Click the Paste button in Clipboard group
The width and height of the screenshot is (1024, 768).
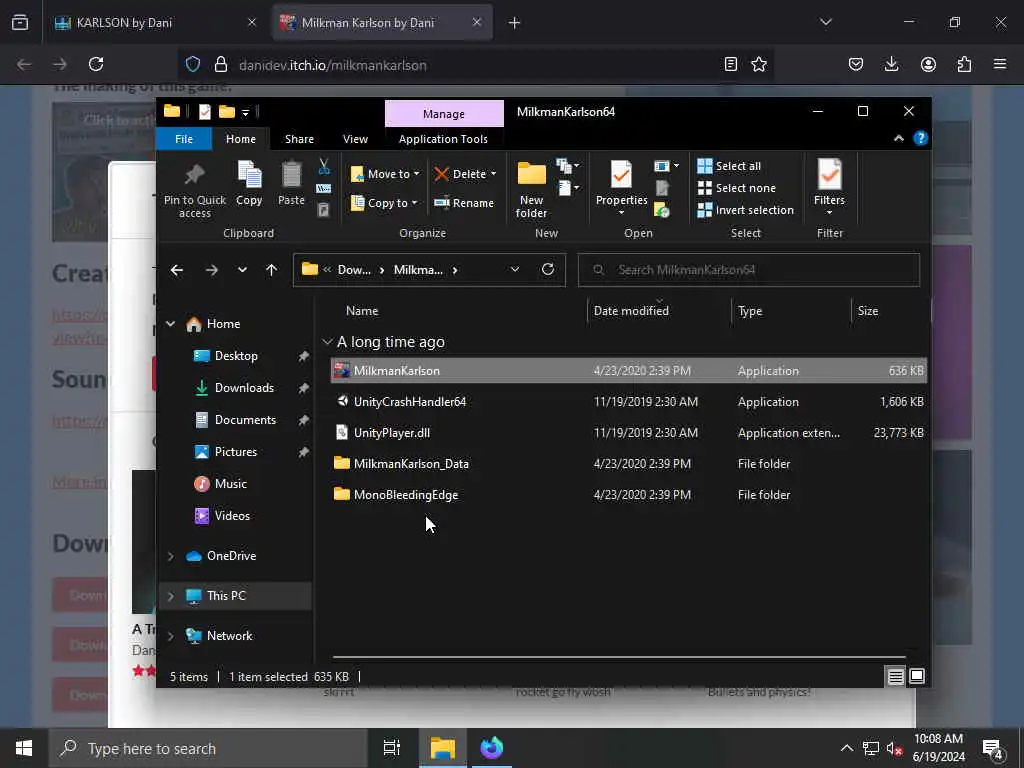[291, 184]
